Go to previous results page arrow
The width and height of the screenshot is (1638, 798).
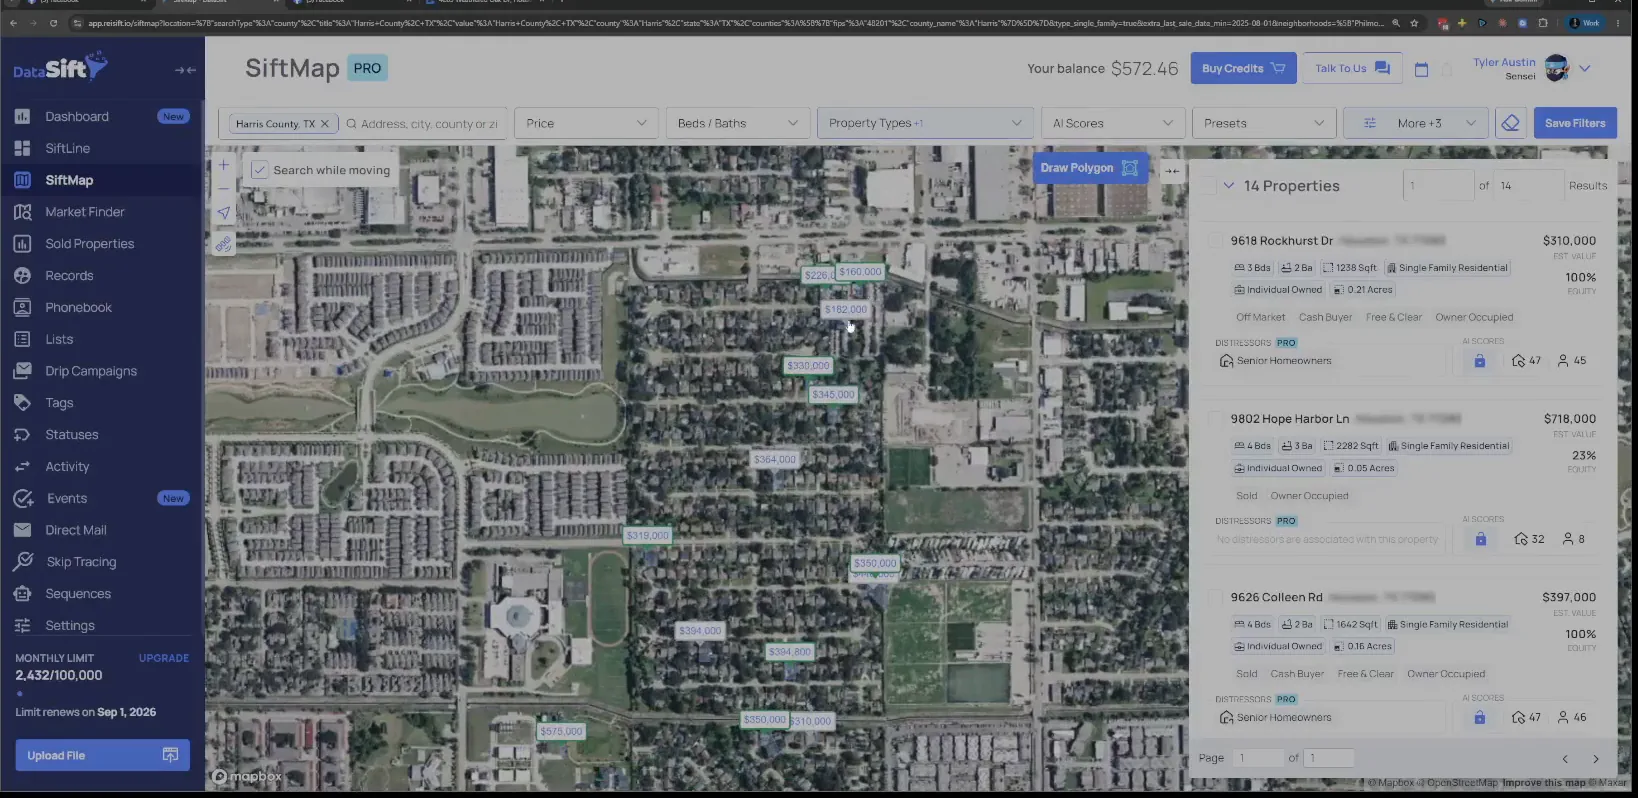(x=1565, y=758)
